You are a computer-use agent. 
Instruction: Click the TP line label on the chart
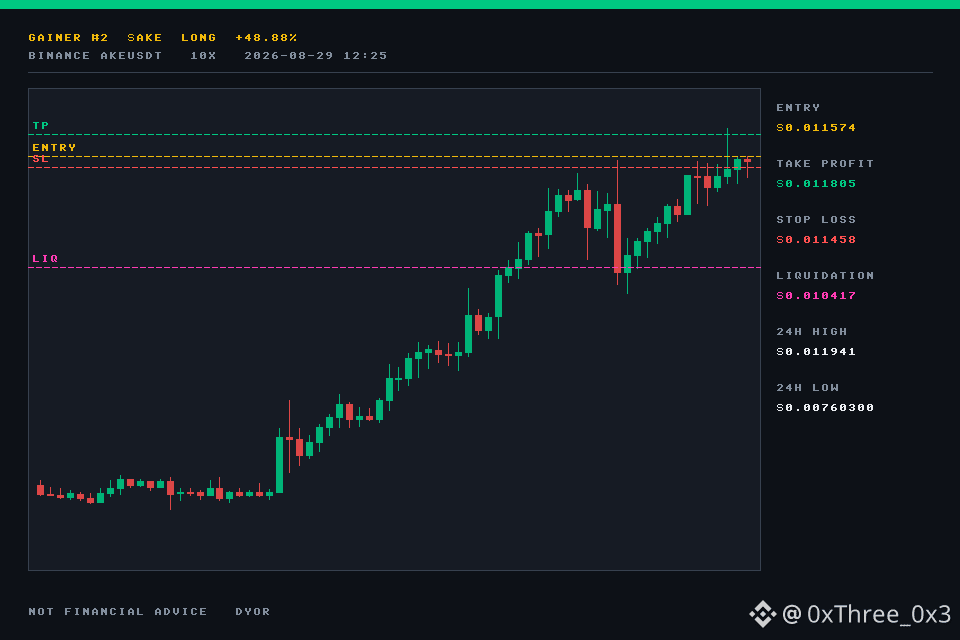pos(41,126)
